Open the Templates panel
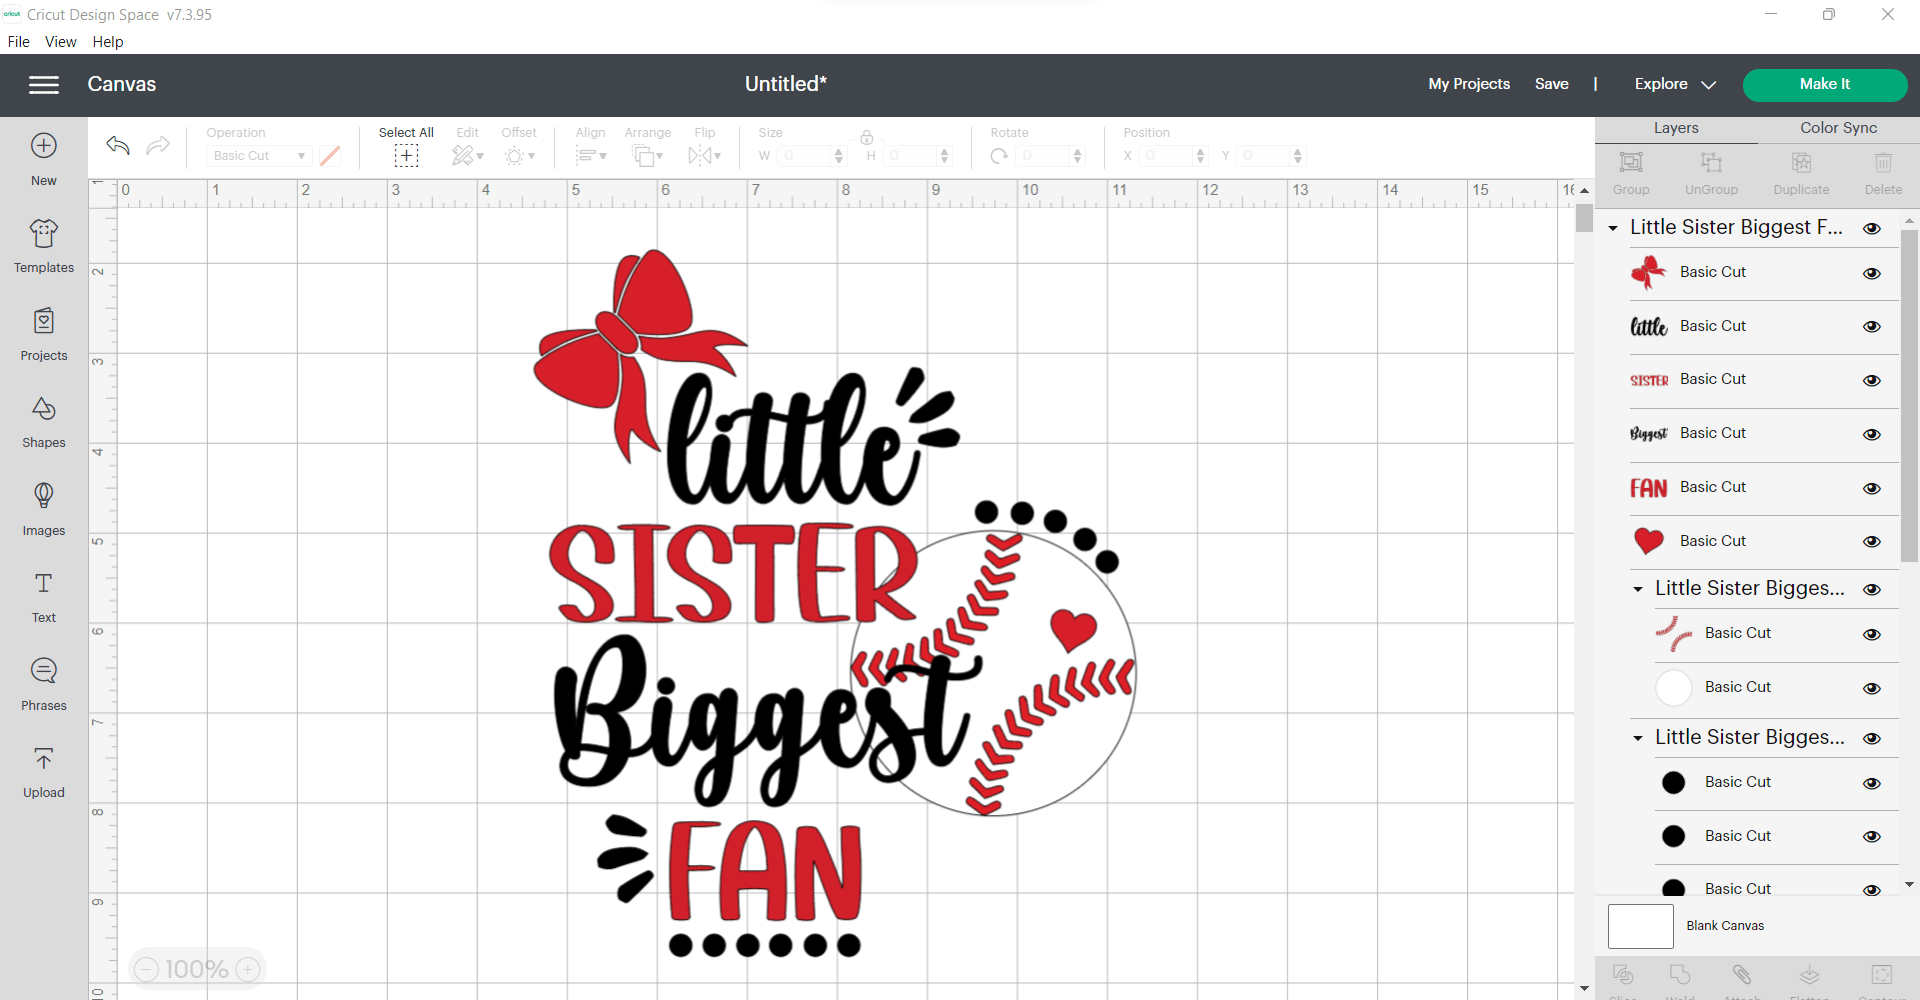Viewport: 1920px width, 1000px height. [44, 246]
